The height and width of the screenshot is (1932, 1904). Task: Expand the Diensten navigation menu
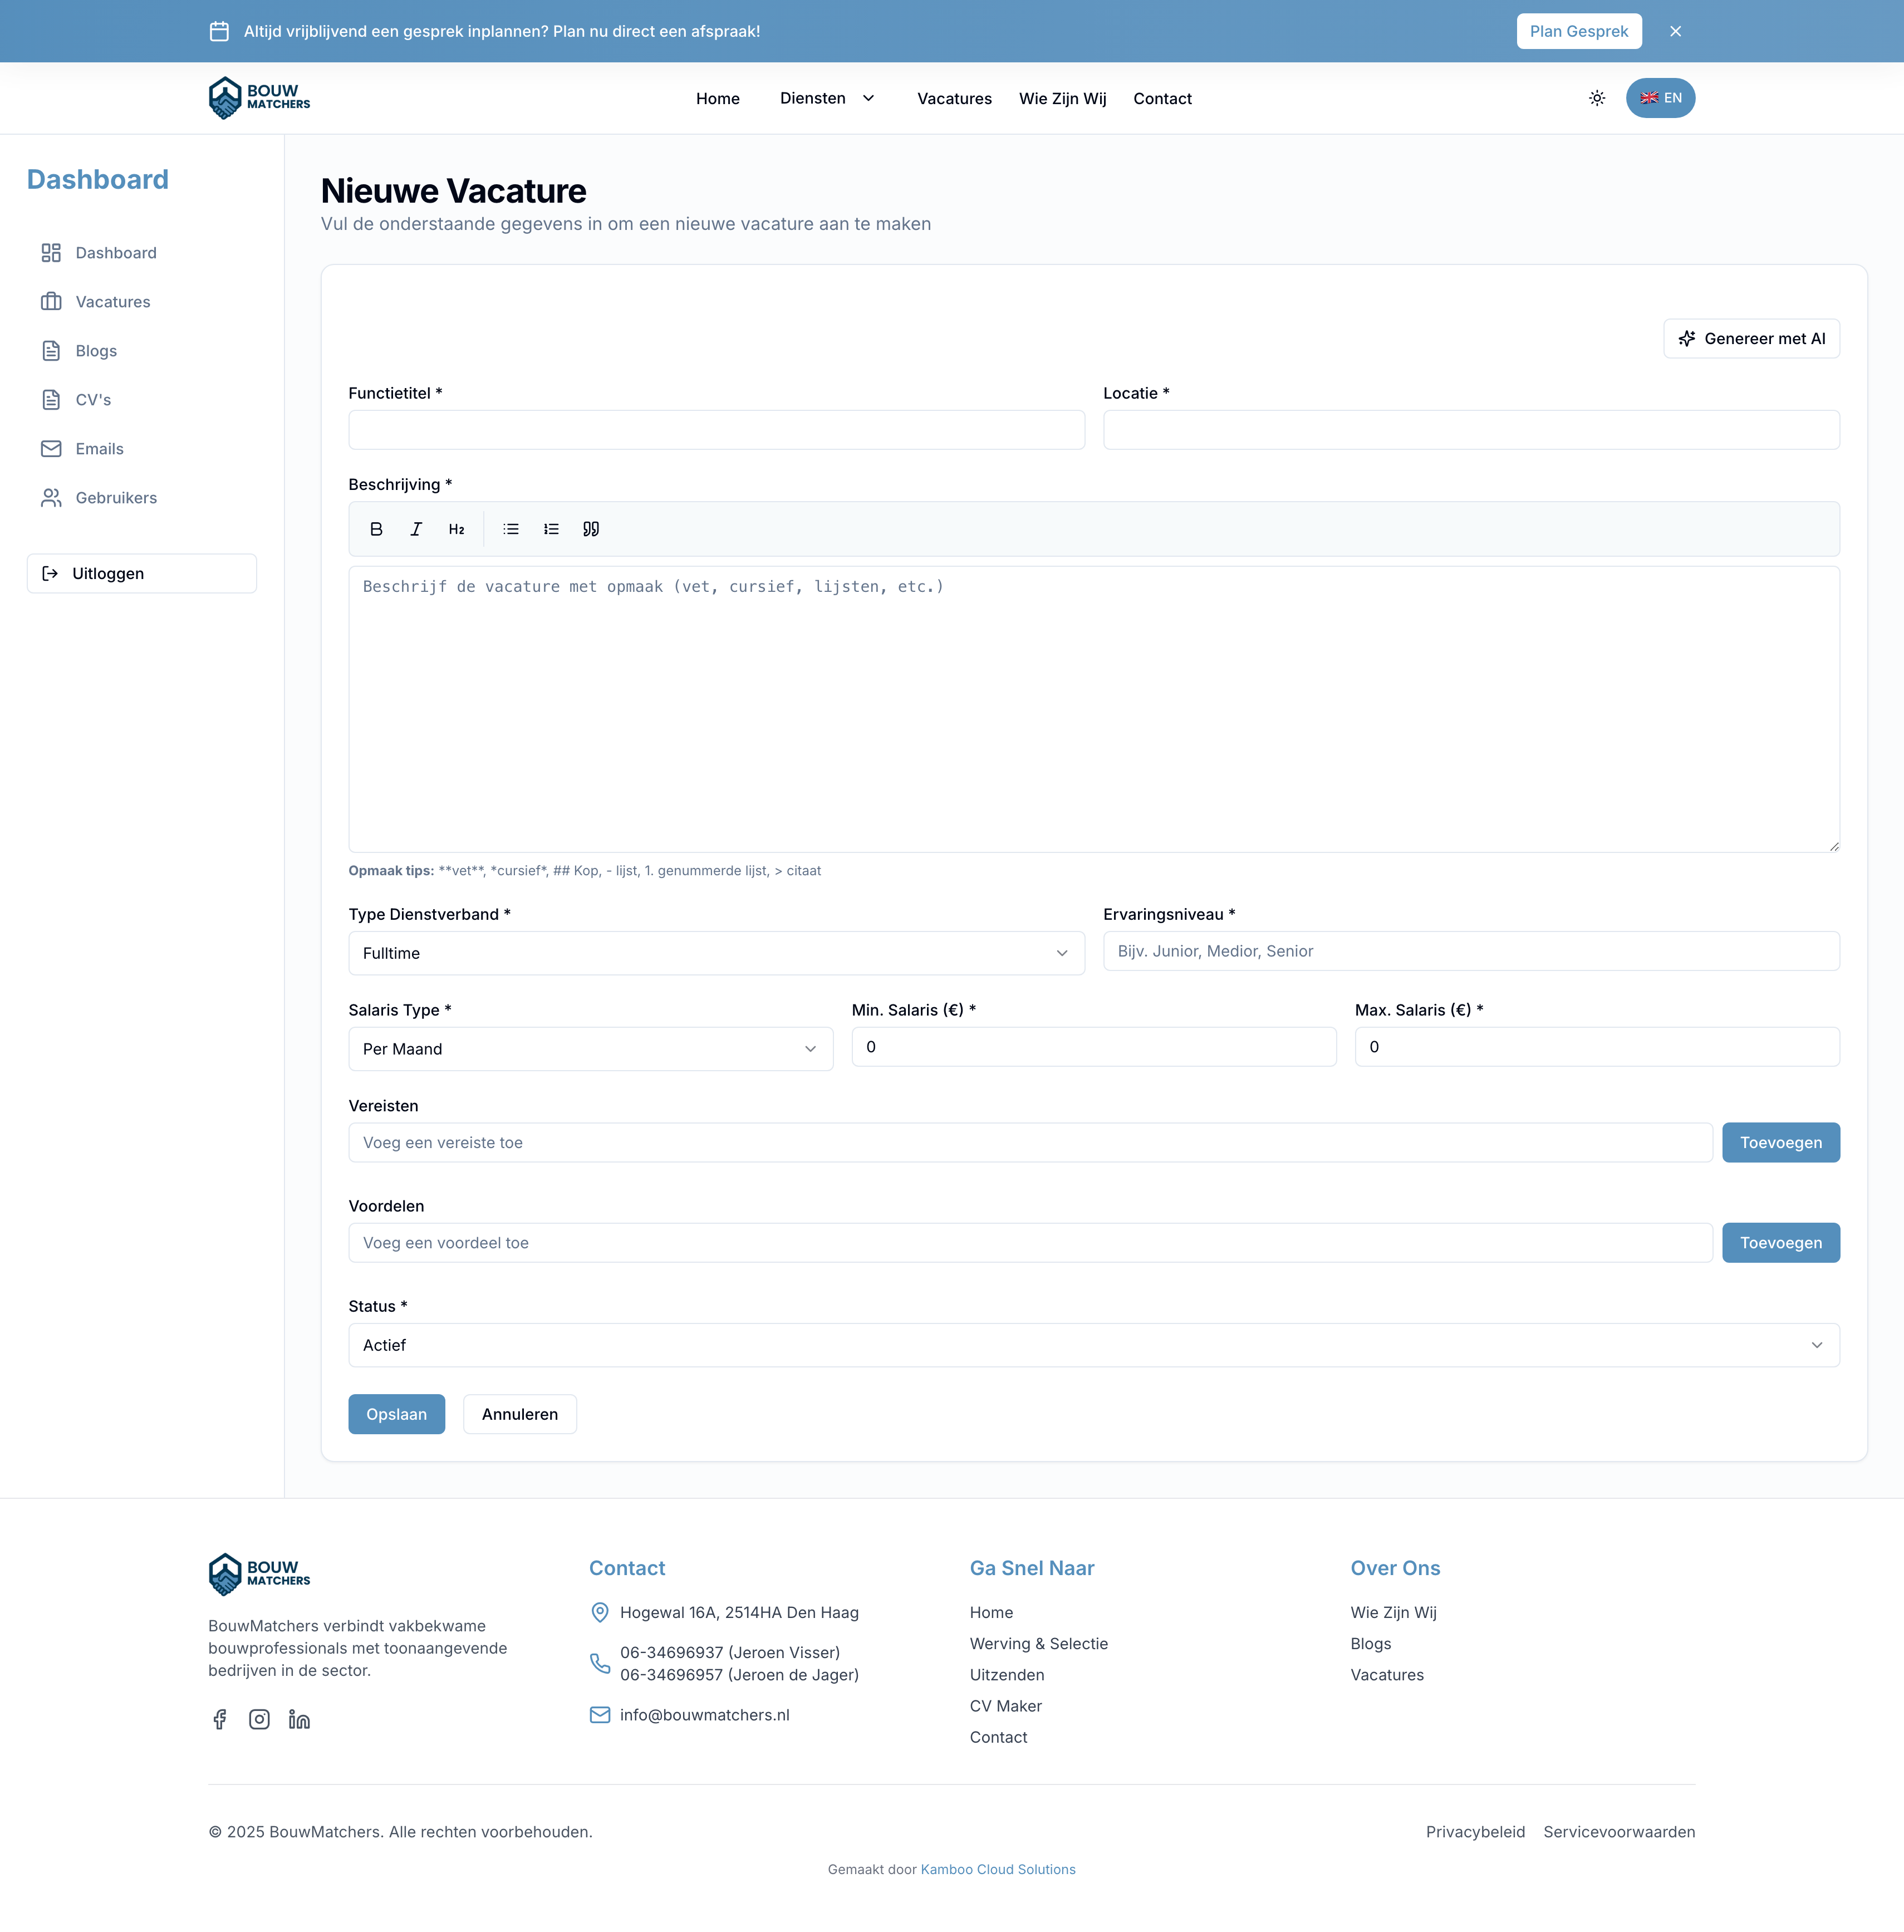point(827,98)
